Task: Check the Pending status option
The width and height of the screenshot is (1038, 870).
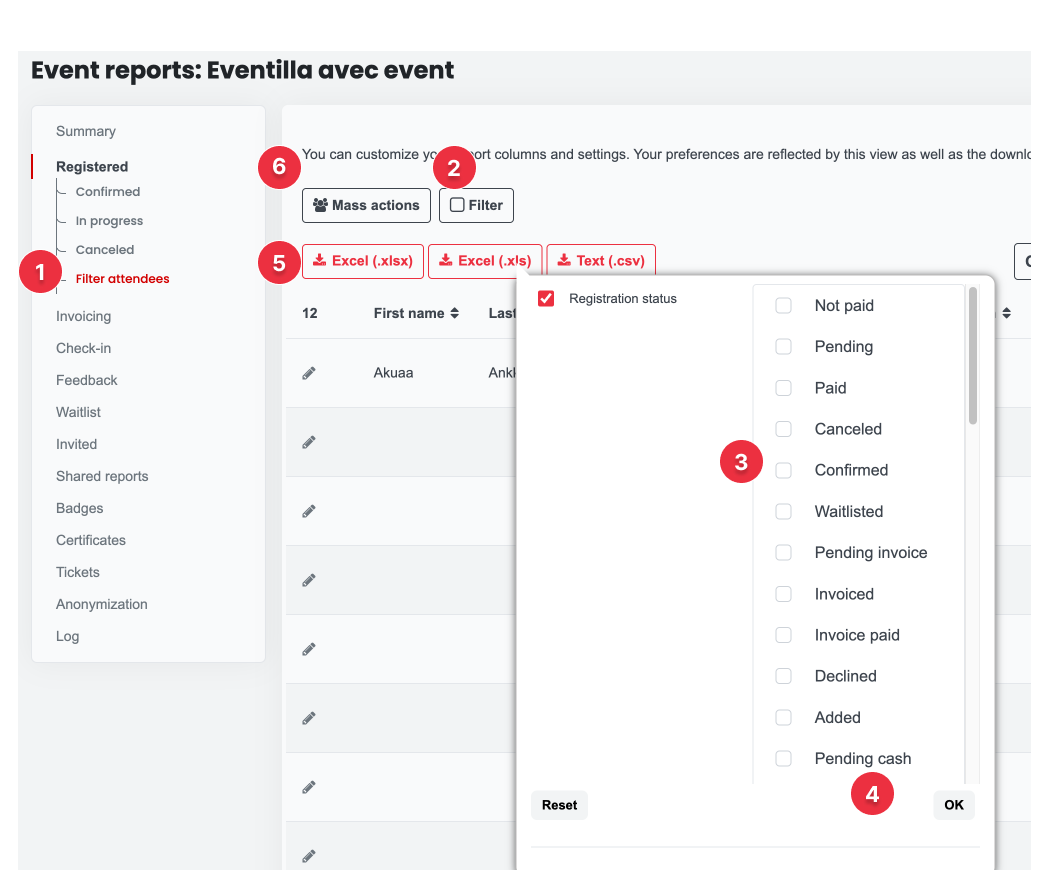Action: (x=783, y=346)
